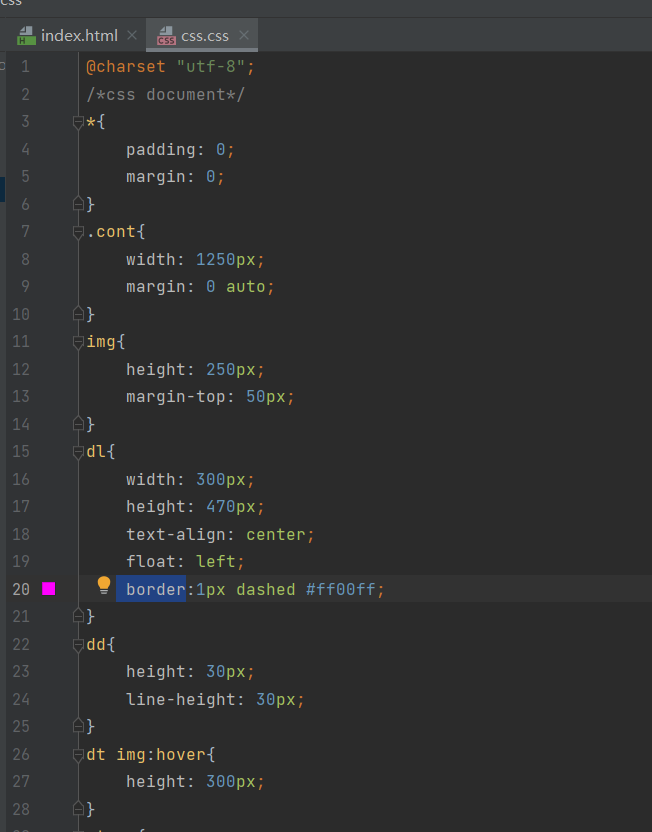Collapse the .cont rule block
The width and height of the screenshot is (652, 832).
point(78,232)
